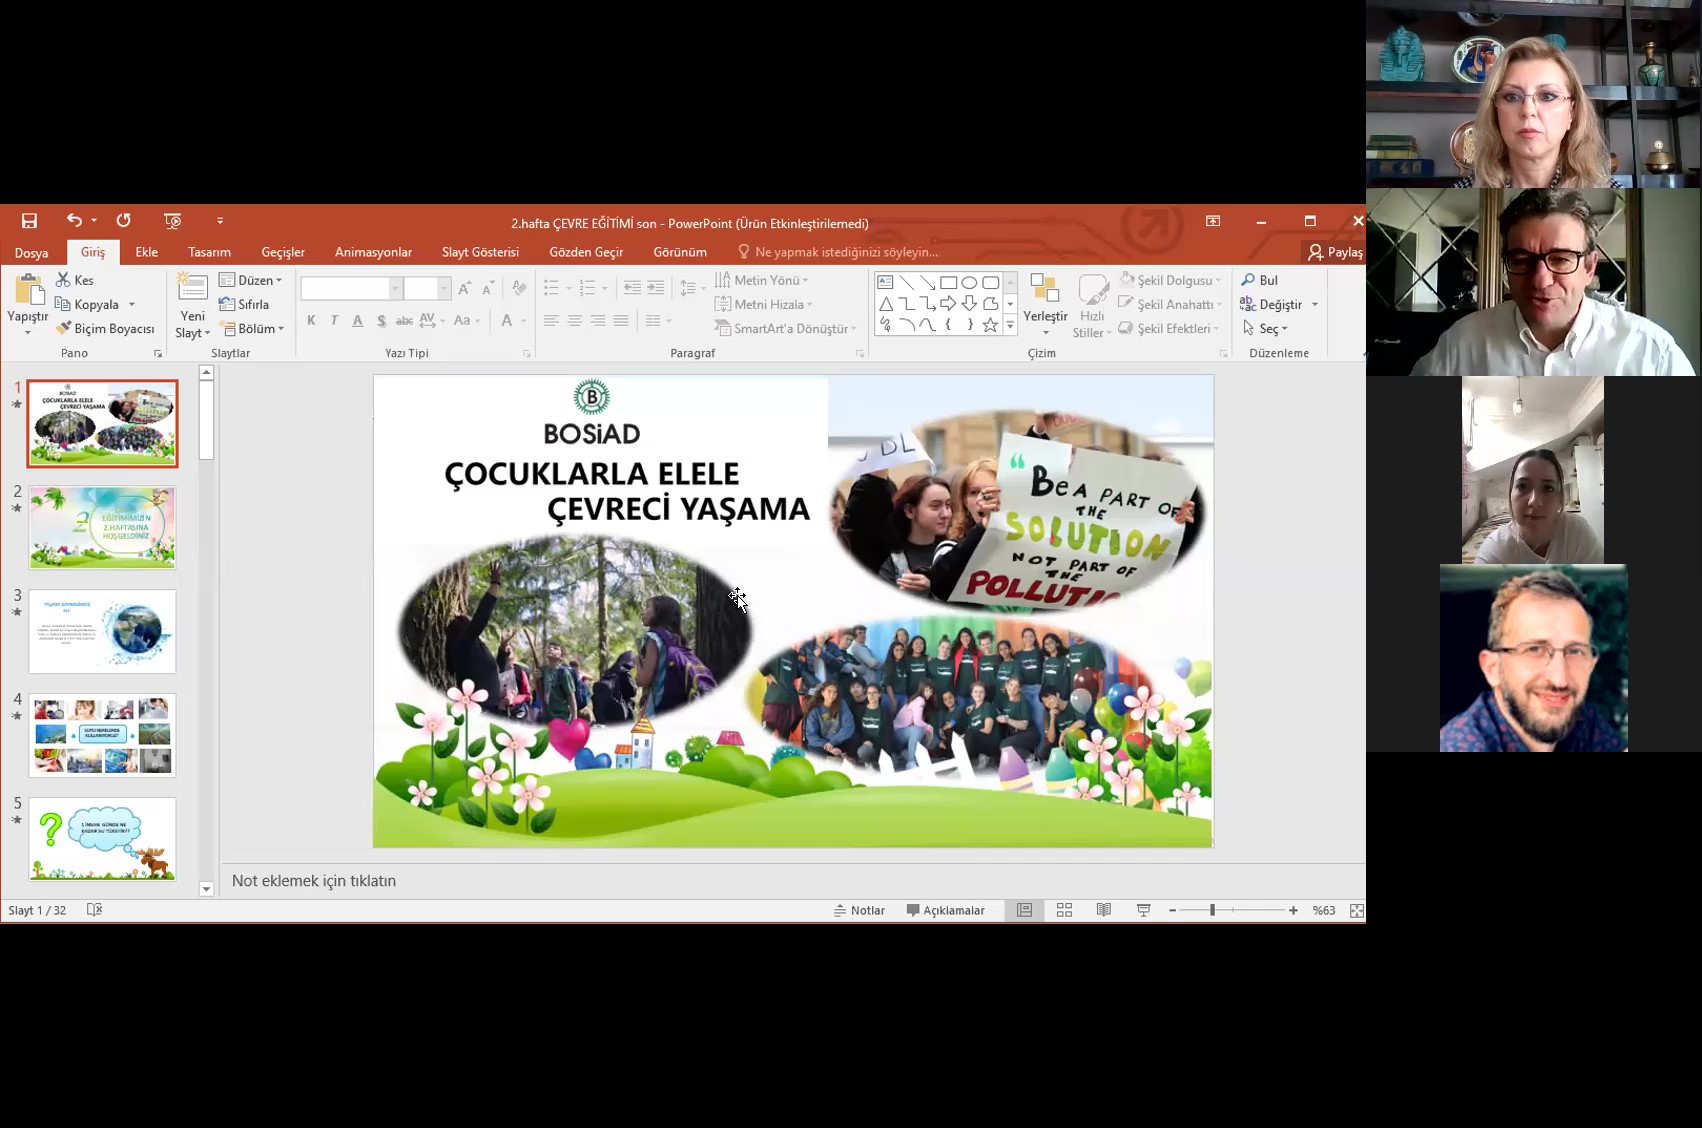Click the Paylaş share button
The height and width of the screenshot is (1128, 1702).
[1335, 252]
